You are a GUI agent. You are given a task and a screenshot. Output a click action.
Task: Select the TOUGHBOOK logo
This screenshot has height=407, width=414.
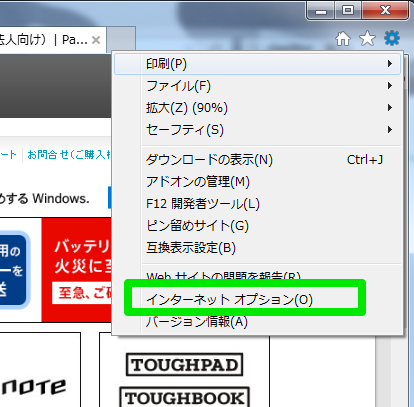coord(184,397)
